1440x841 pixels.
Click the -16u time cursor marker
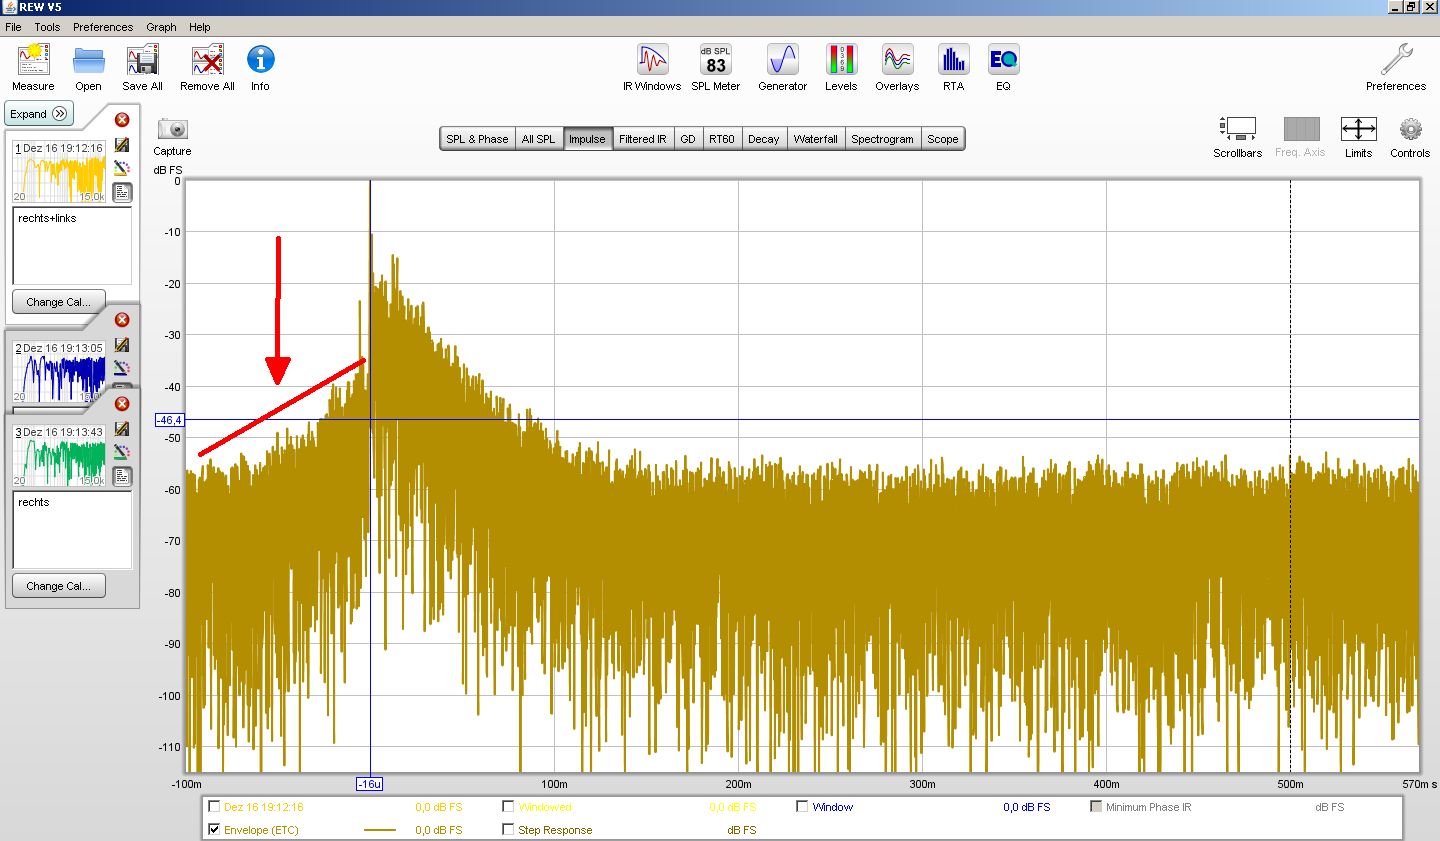[369, 784]
